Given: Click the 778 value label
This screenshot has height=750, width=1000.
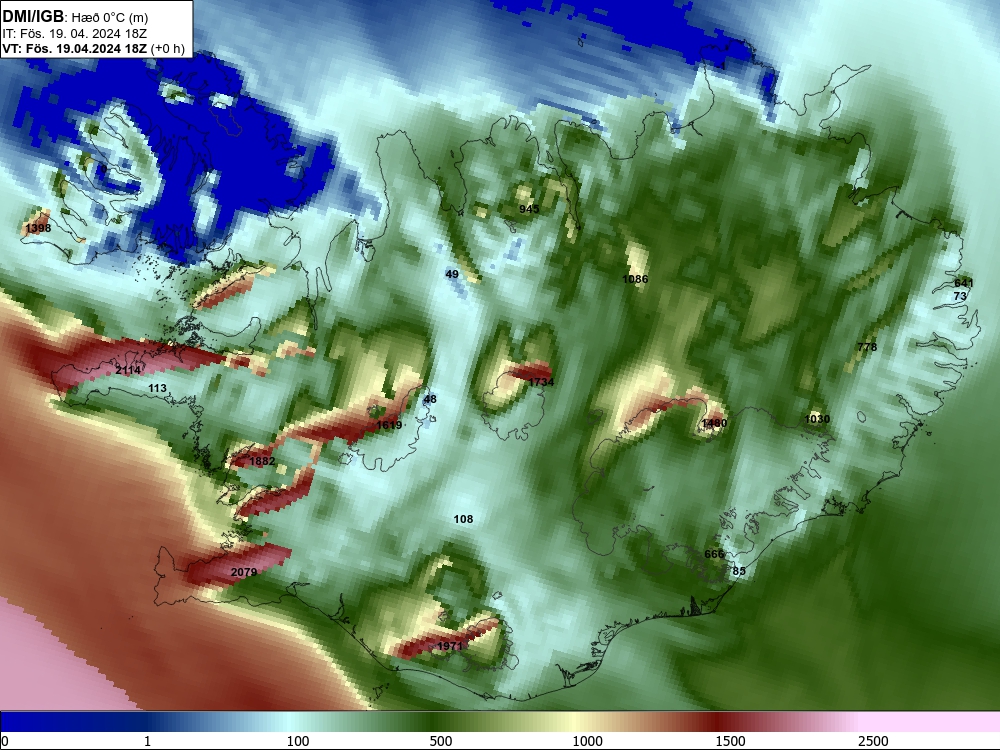Looking at the screenshot, I should pos(867,347).
